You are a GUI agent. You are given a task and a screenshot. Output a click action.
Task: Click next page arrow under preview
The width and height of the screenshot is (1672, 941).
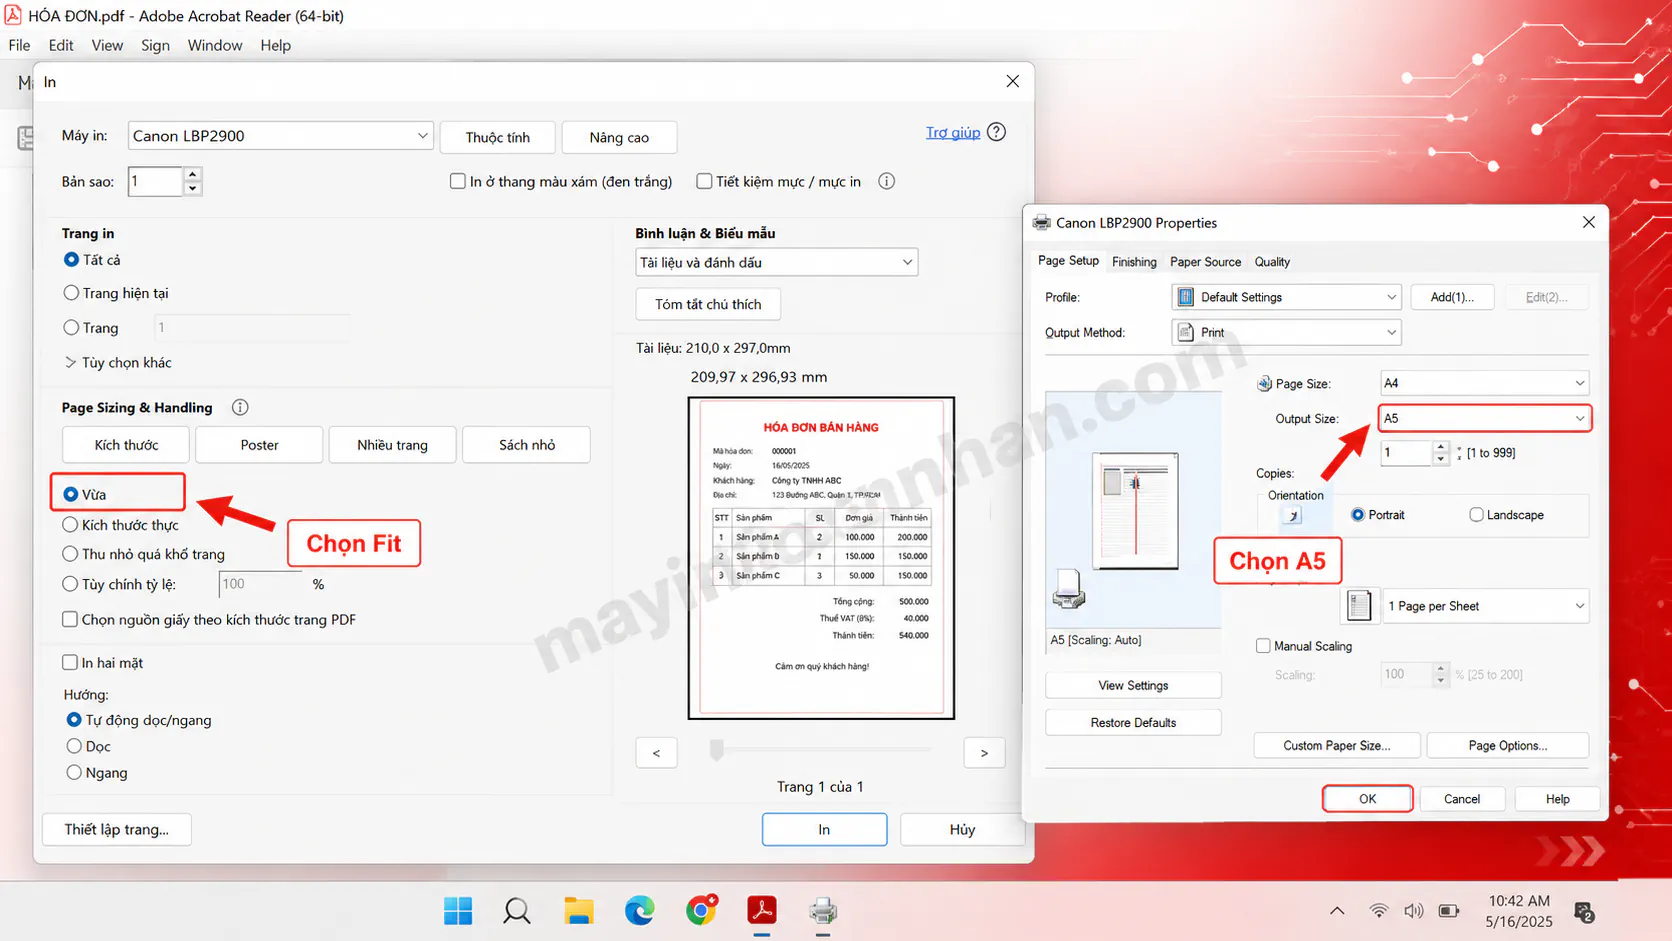[984, 753]
